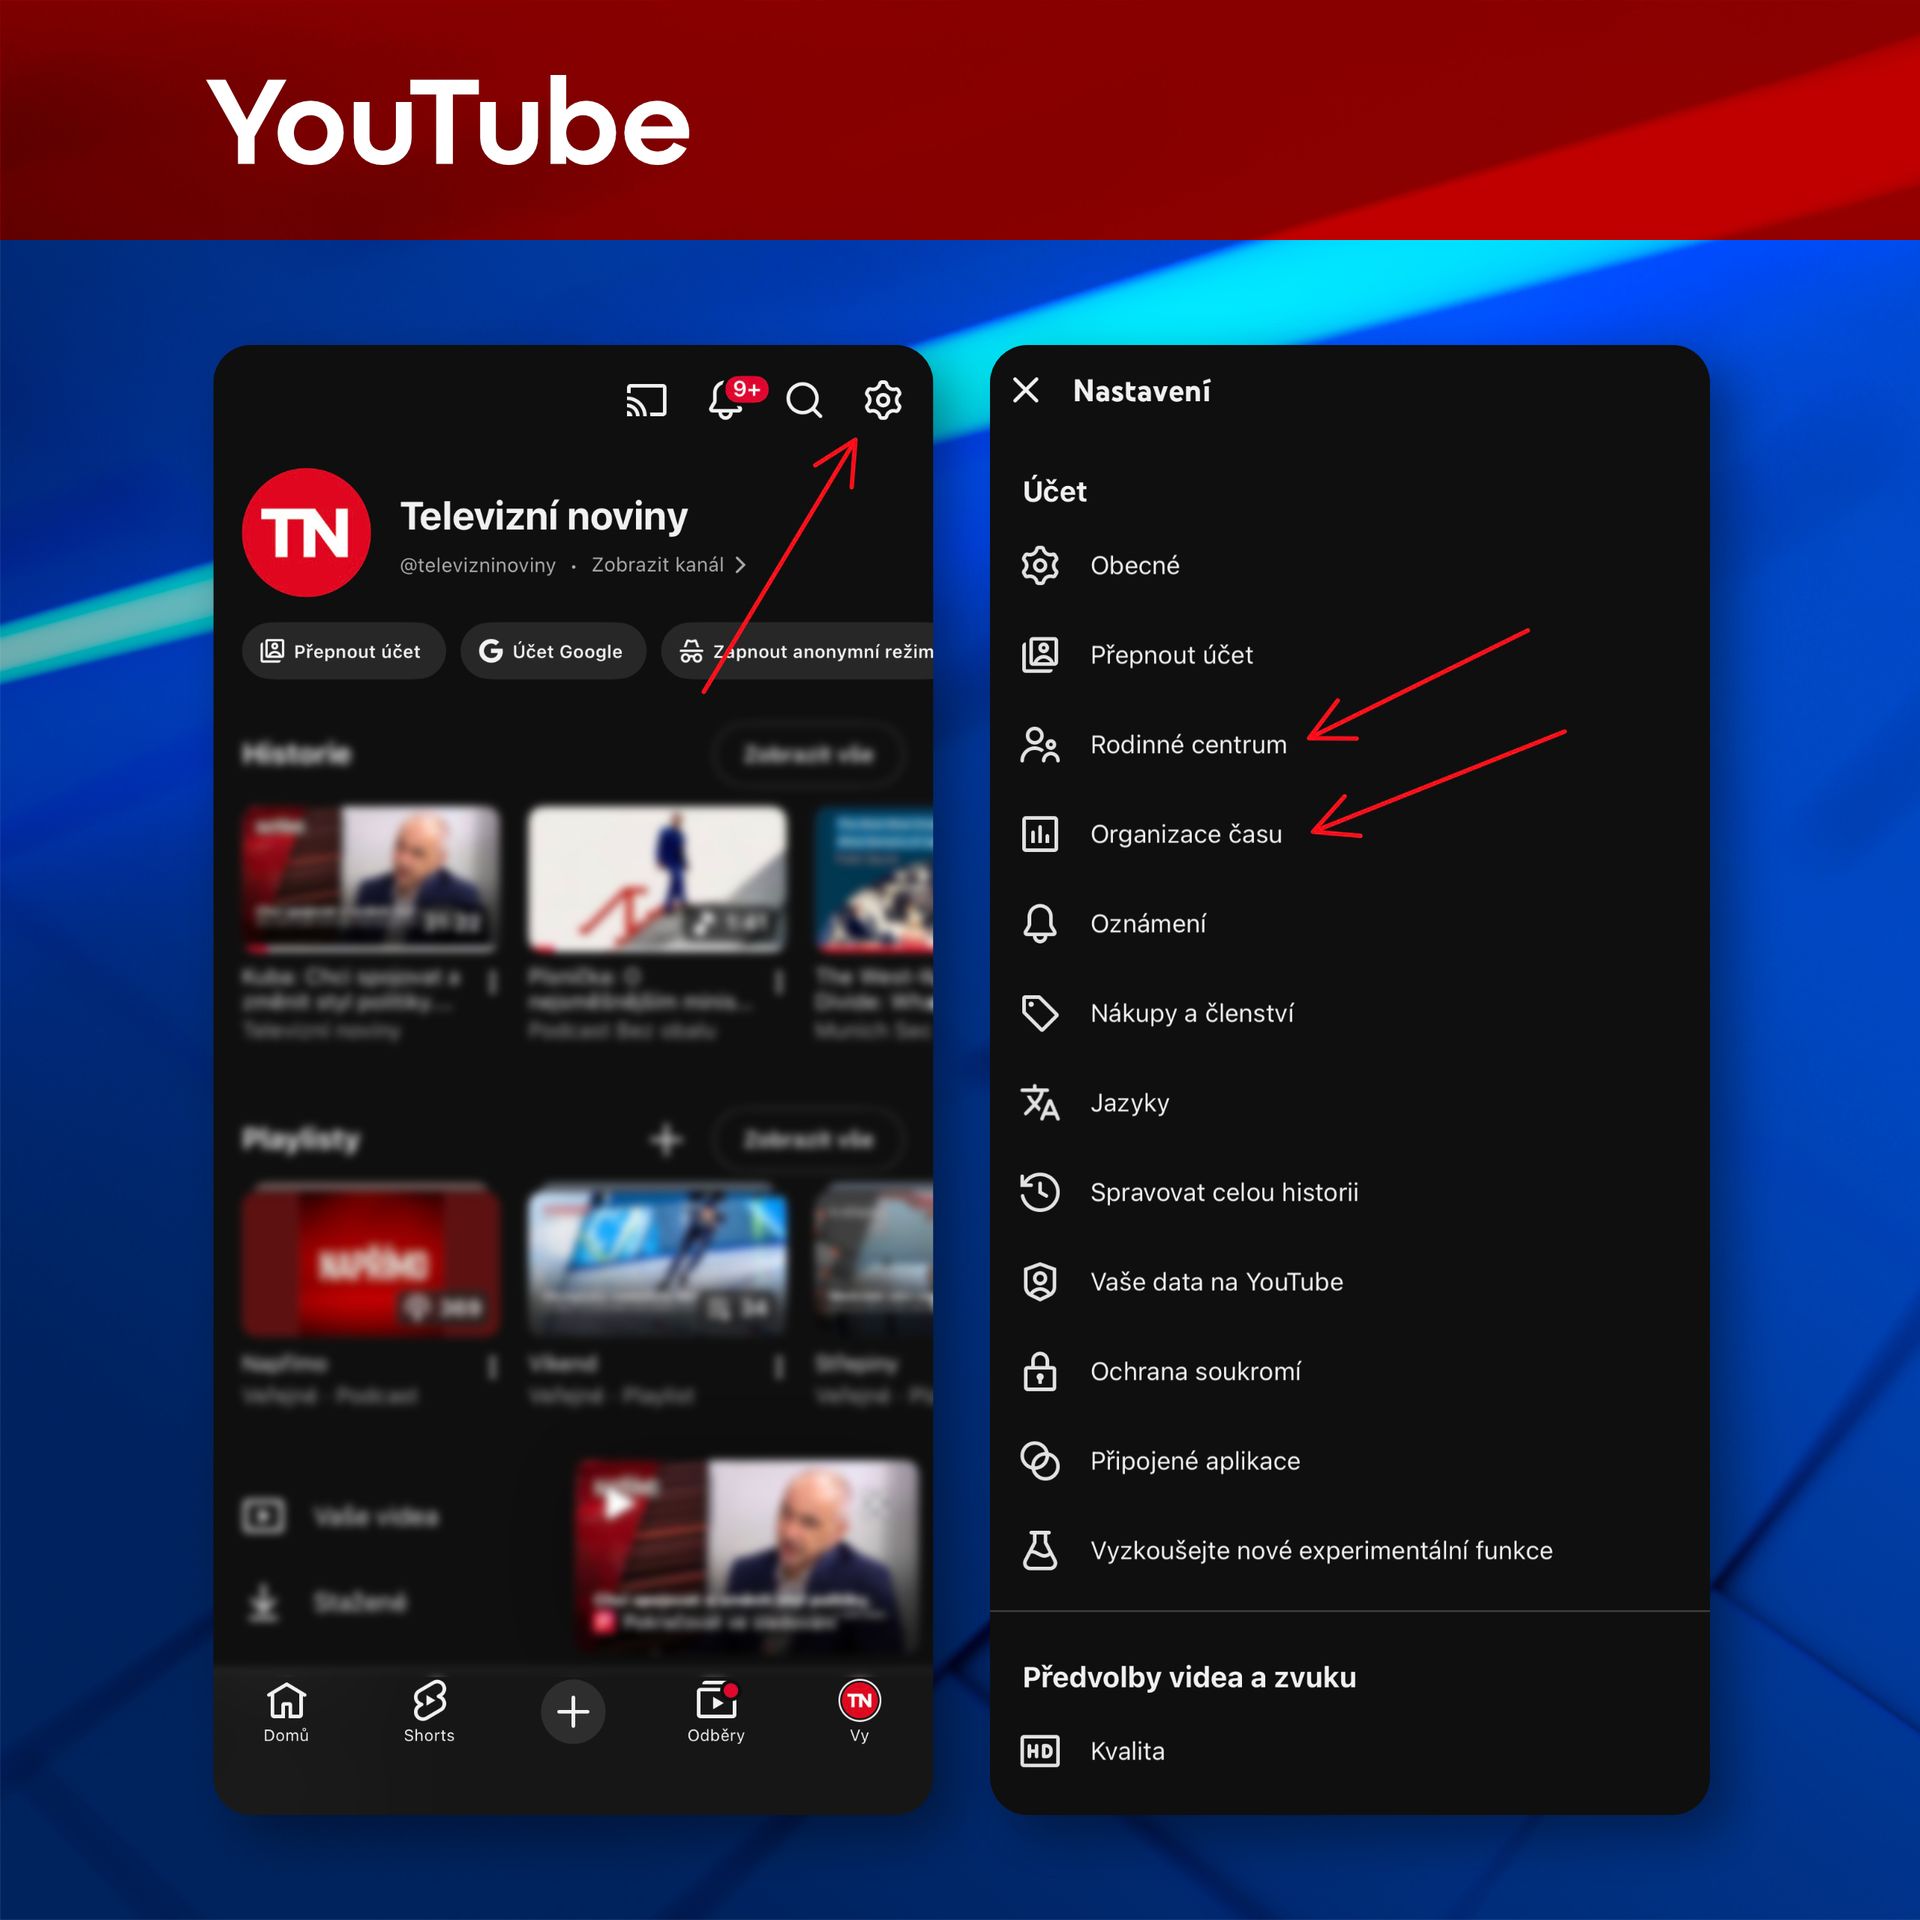Click the Zobrazit kanál link
The height and width of the screenshot is (1920, 1920).
tap(657, 565)
